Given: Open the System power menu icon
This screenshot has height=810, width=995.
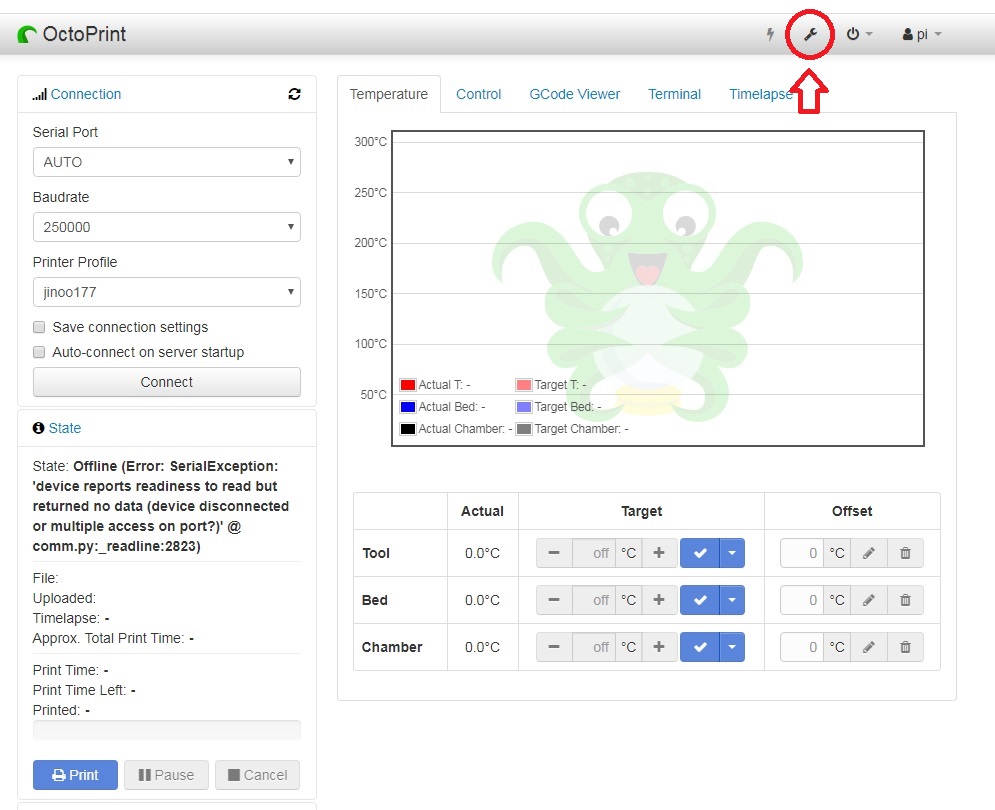Looking at the screenshot, I should point(853,34).
